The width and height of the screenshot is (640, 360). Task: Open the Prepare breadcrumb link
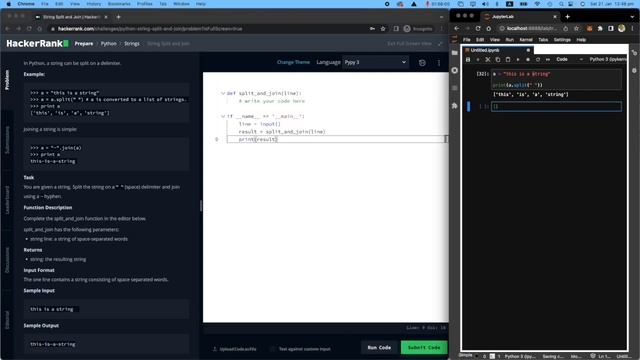84,43
